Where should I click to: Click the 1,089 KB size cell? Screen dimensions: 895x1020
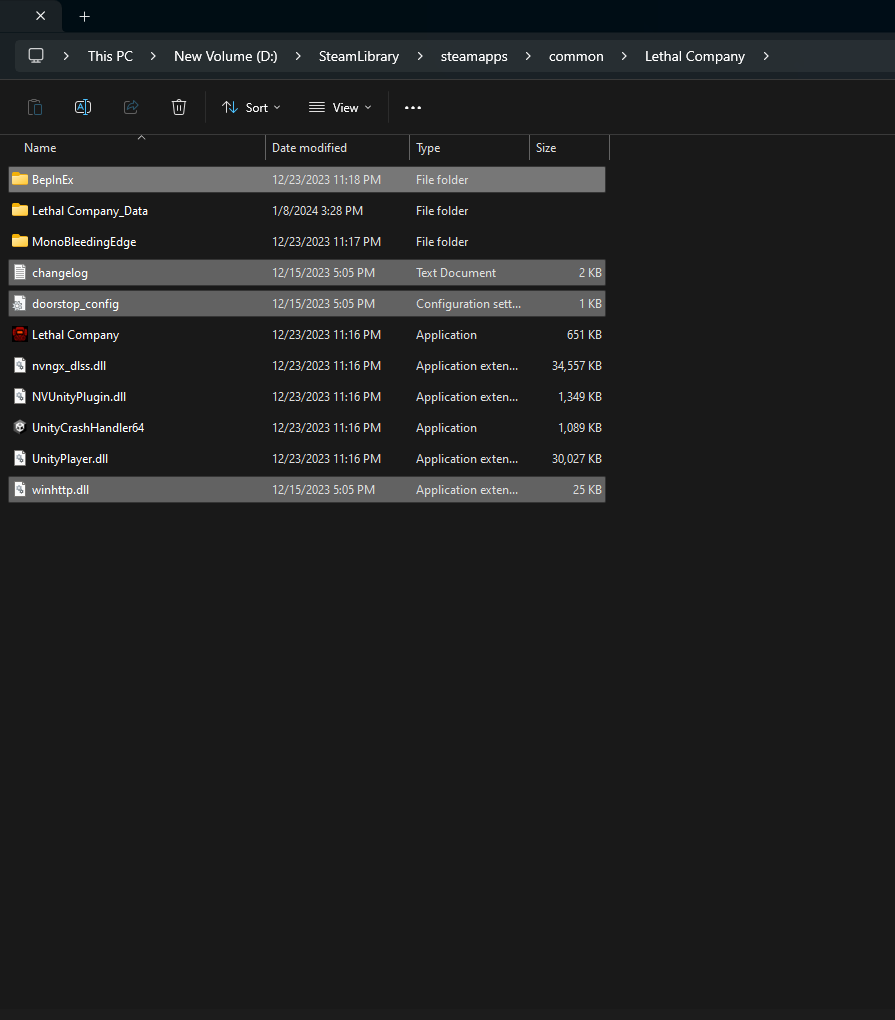[580, 428]
